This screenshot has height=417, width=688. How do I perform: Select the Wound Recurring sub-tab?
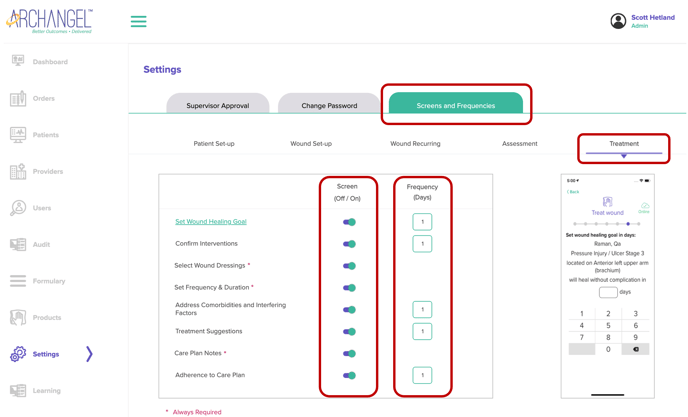coord(415,144)
